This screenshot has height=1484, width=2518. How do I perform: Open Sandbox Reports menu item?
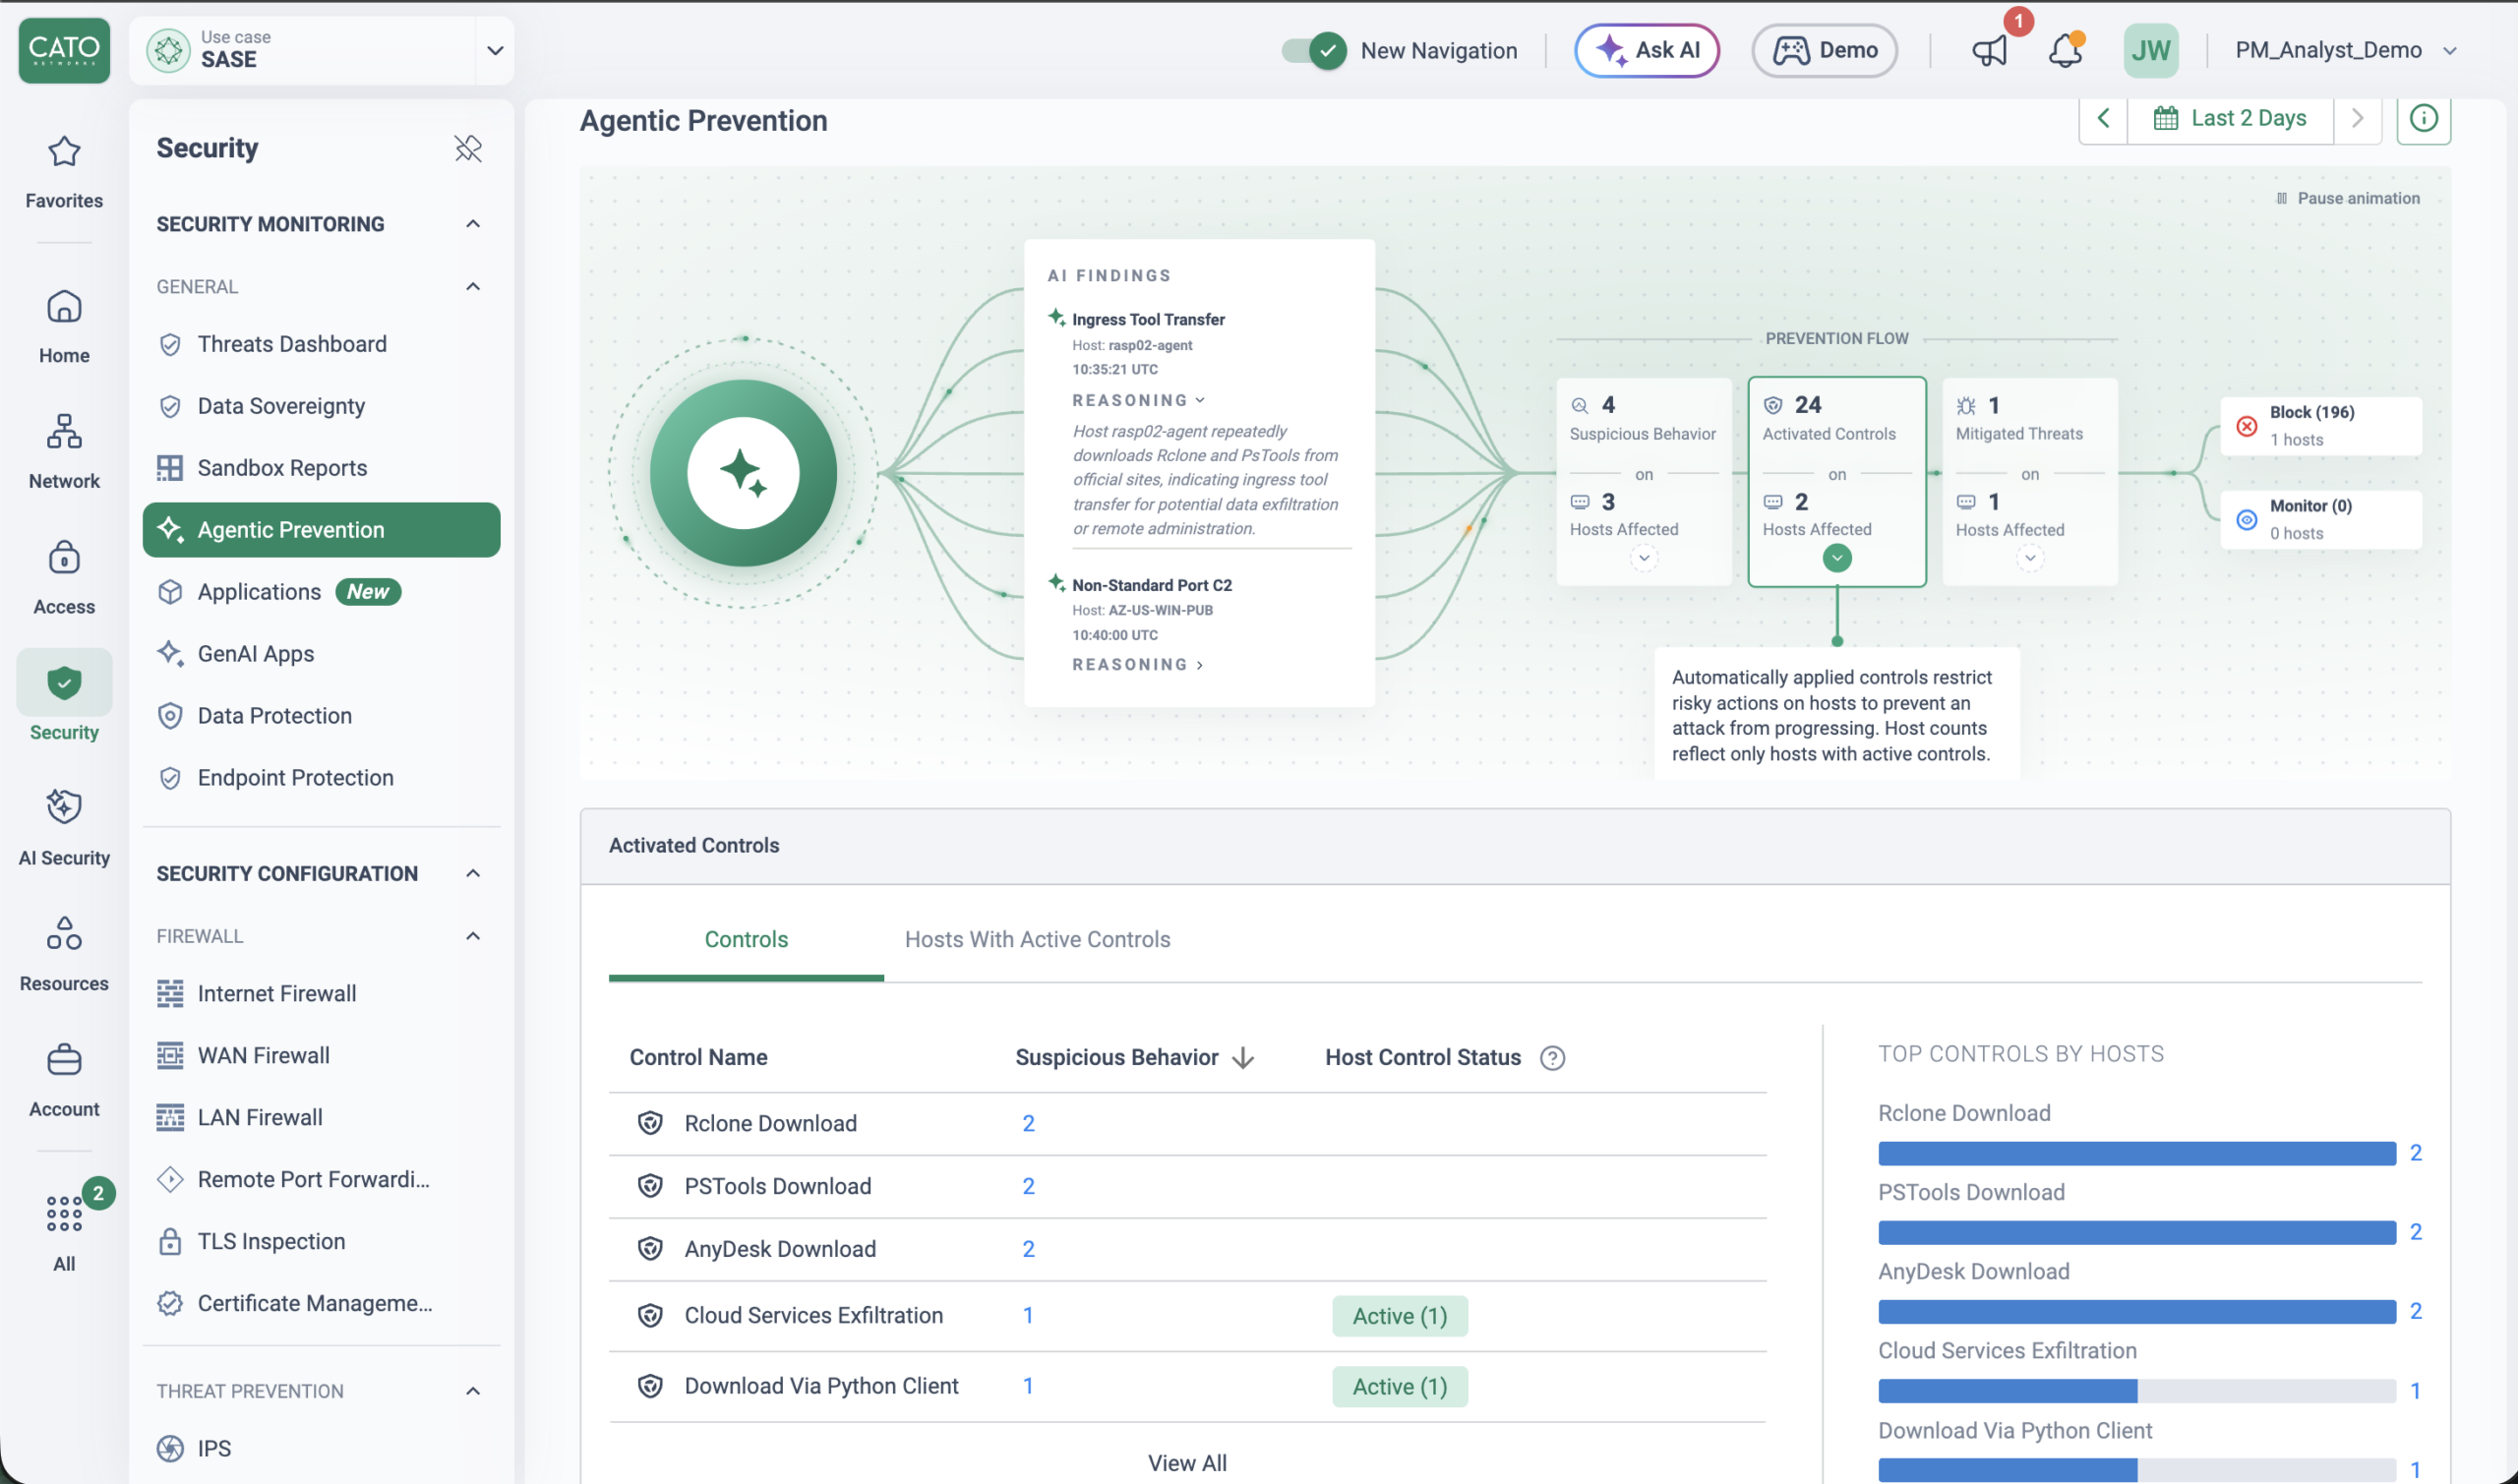[x=321, y=468]
